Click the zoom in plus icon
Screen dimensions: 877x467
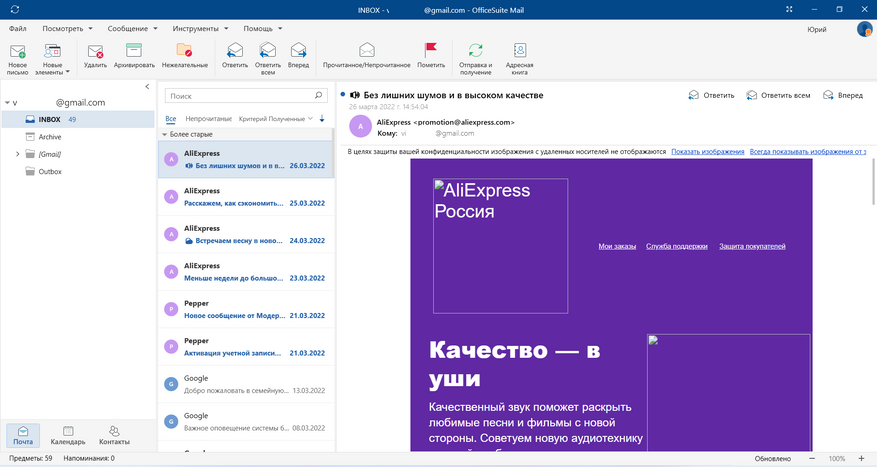(861, 459)
